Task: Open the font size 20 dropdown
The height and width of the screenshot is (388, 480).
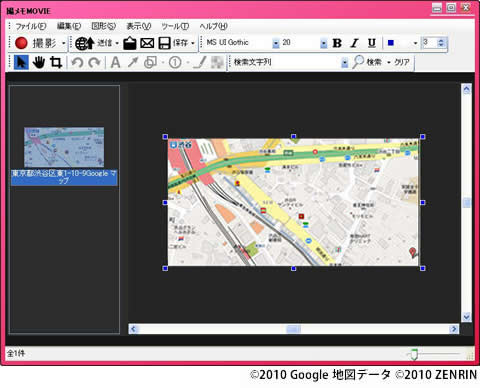Action: pos(324,43)
